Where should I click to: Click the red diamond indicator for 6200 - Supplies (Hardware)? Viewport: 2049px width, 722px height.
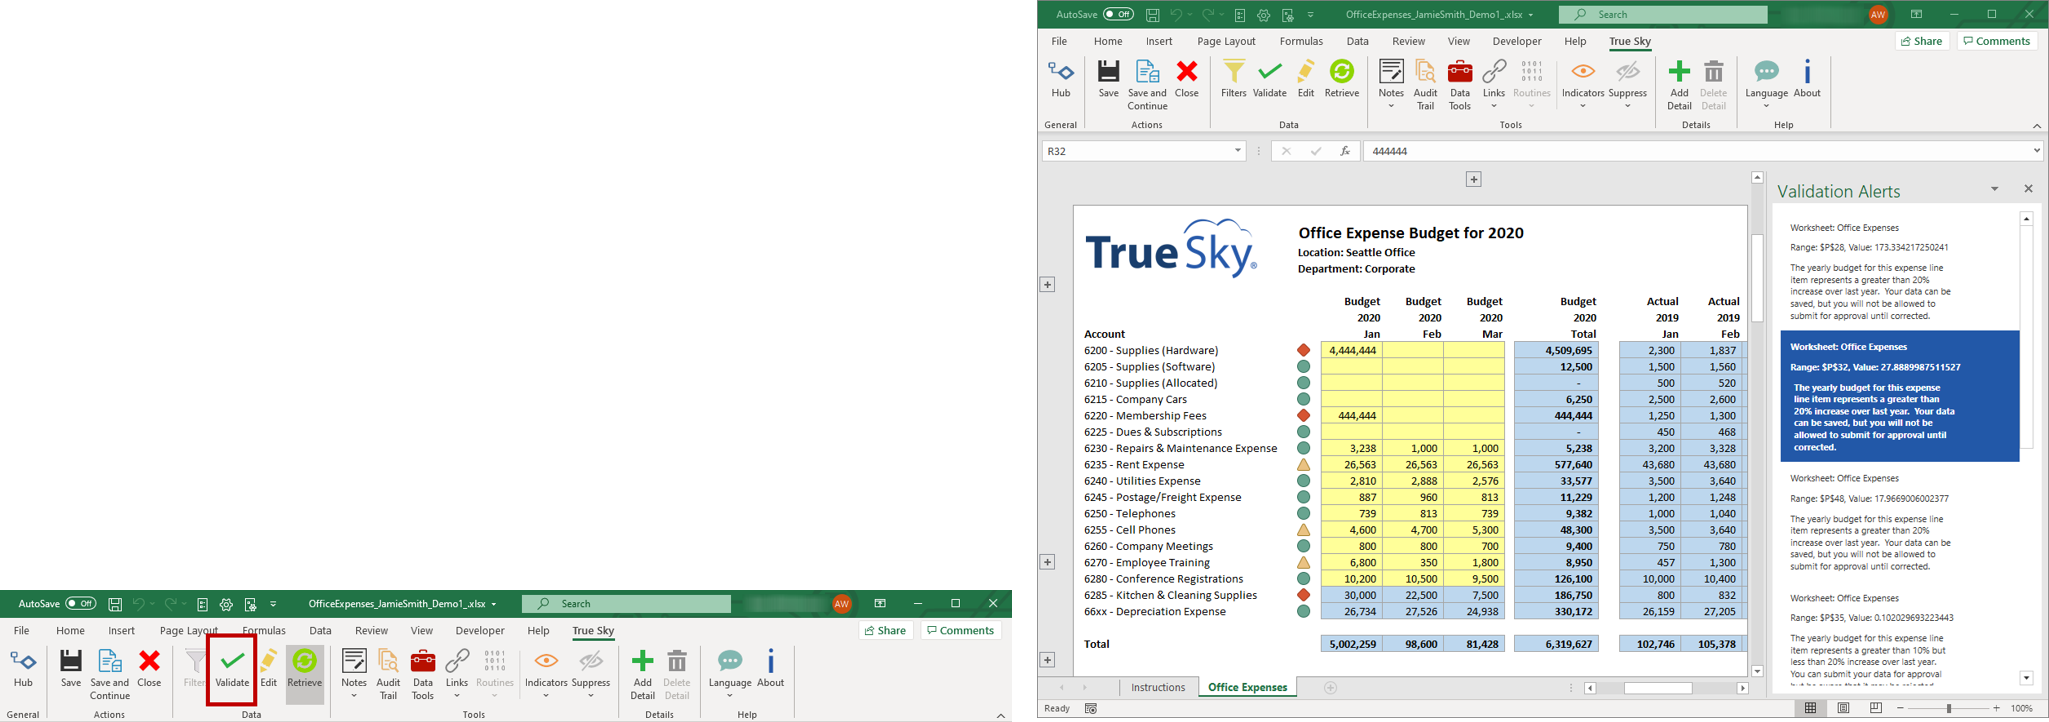pyautogui.click(x=1303, y=350)
